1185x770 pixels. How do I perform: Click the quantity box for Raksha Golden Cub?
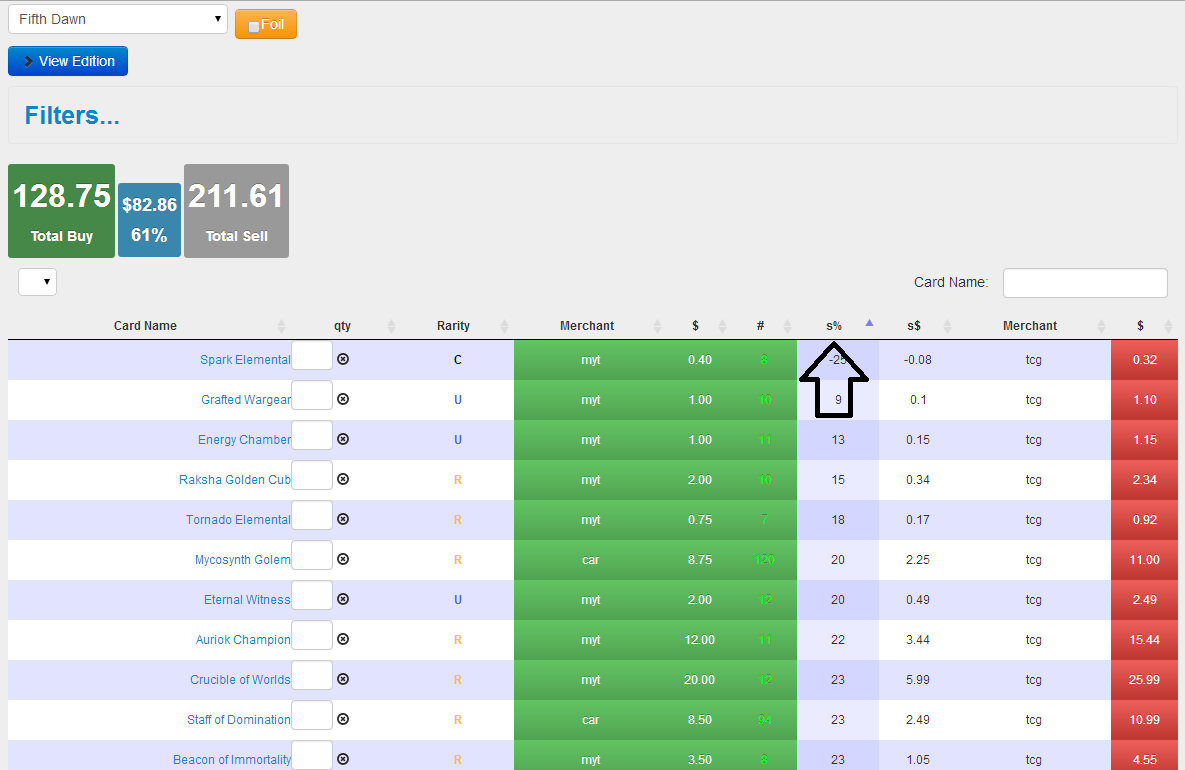point(312,479)
